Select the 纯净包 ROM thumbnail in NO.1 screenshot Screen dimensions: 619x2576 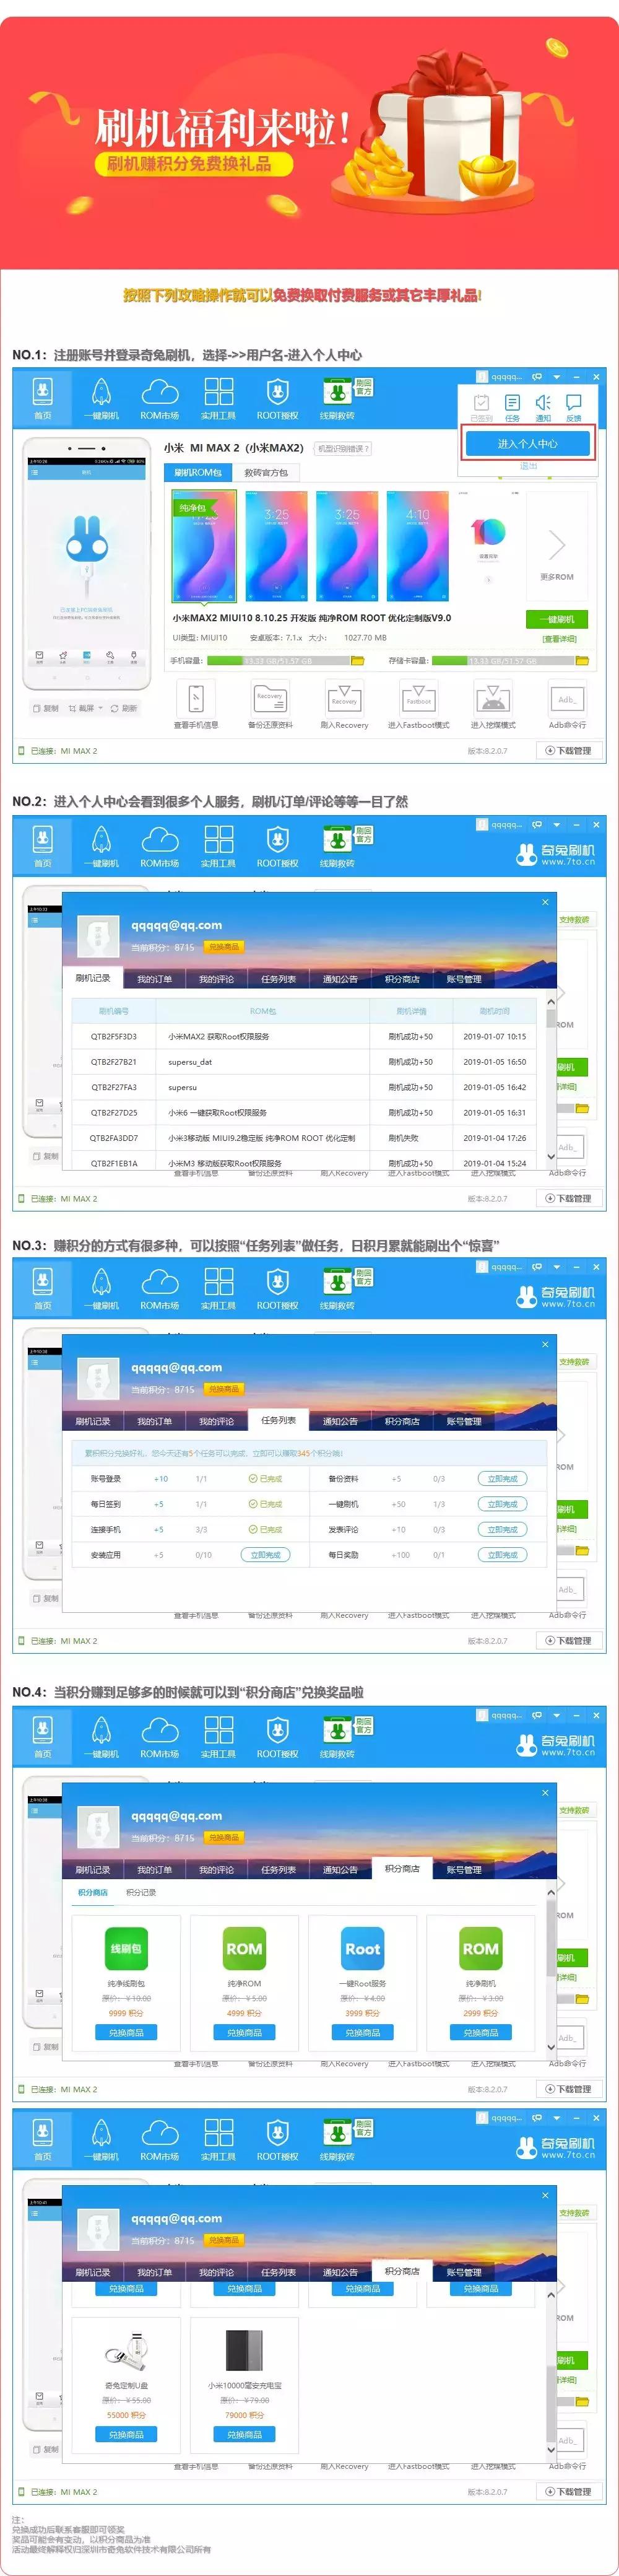pyautogui.click(x=204, y=545)
